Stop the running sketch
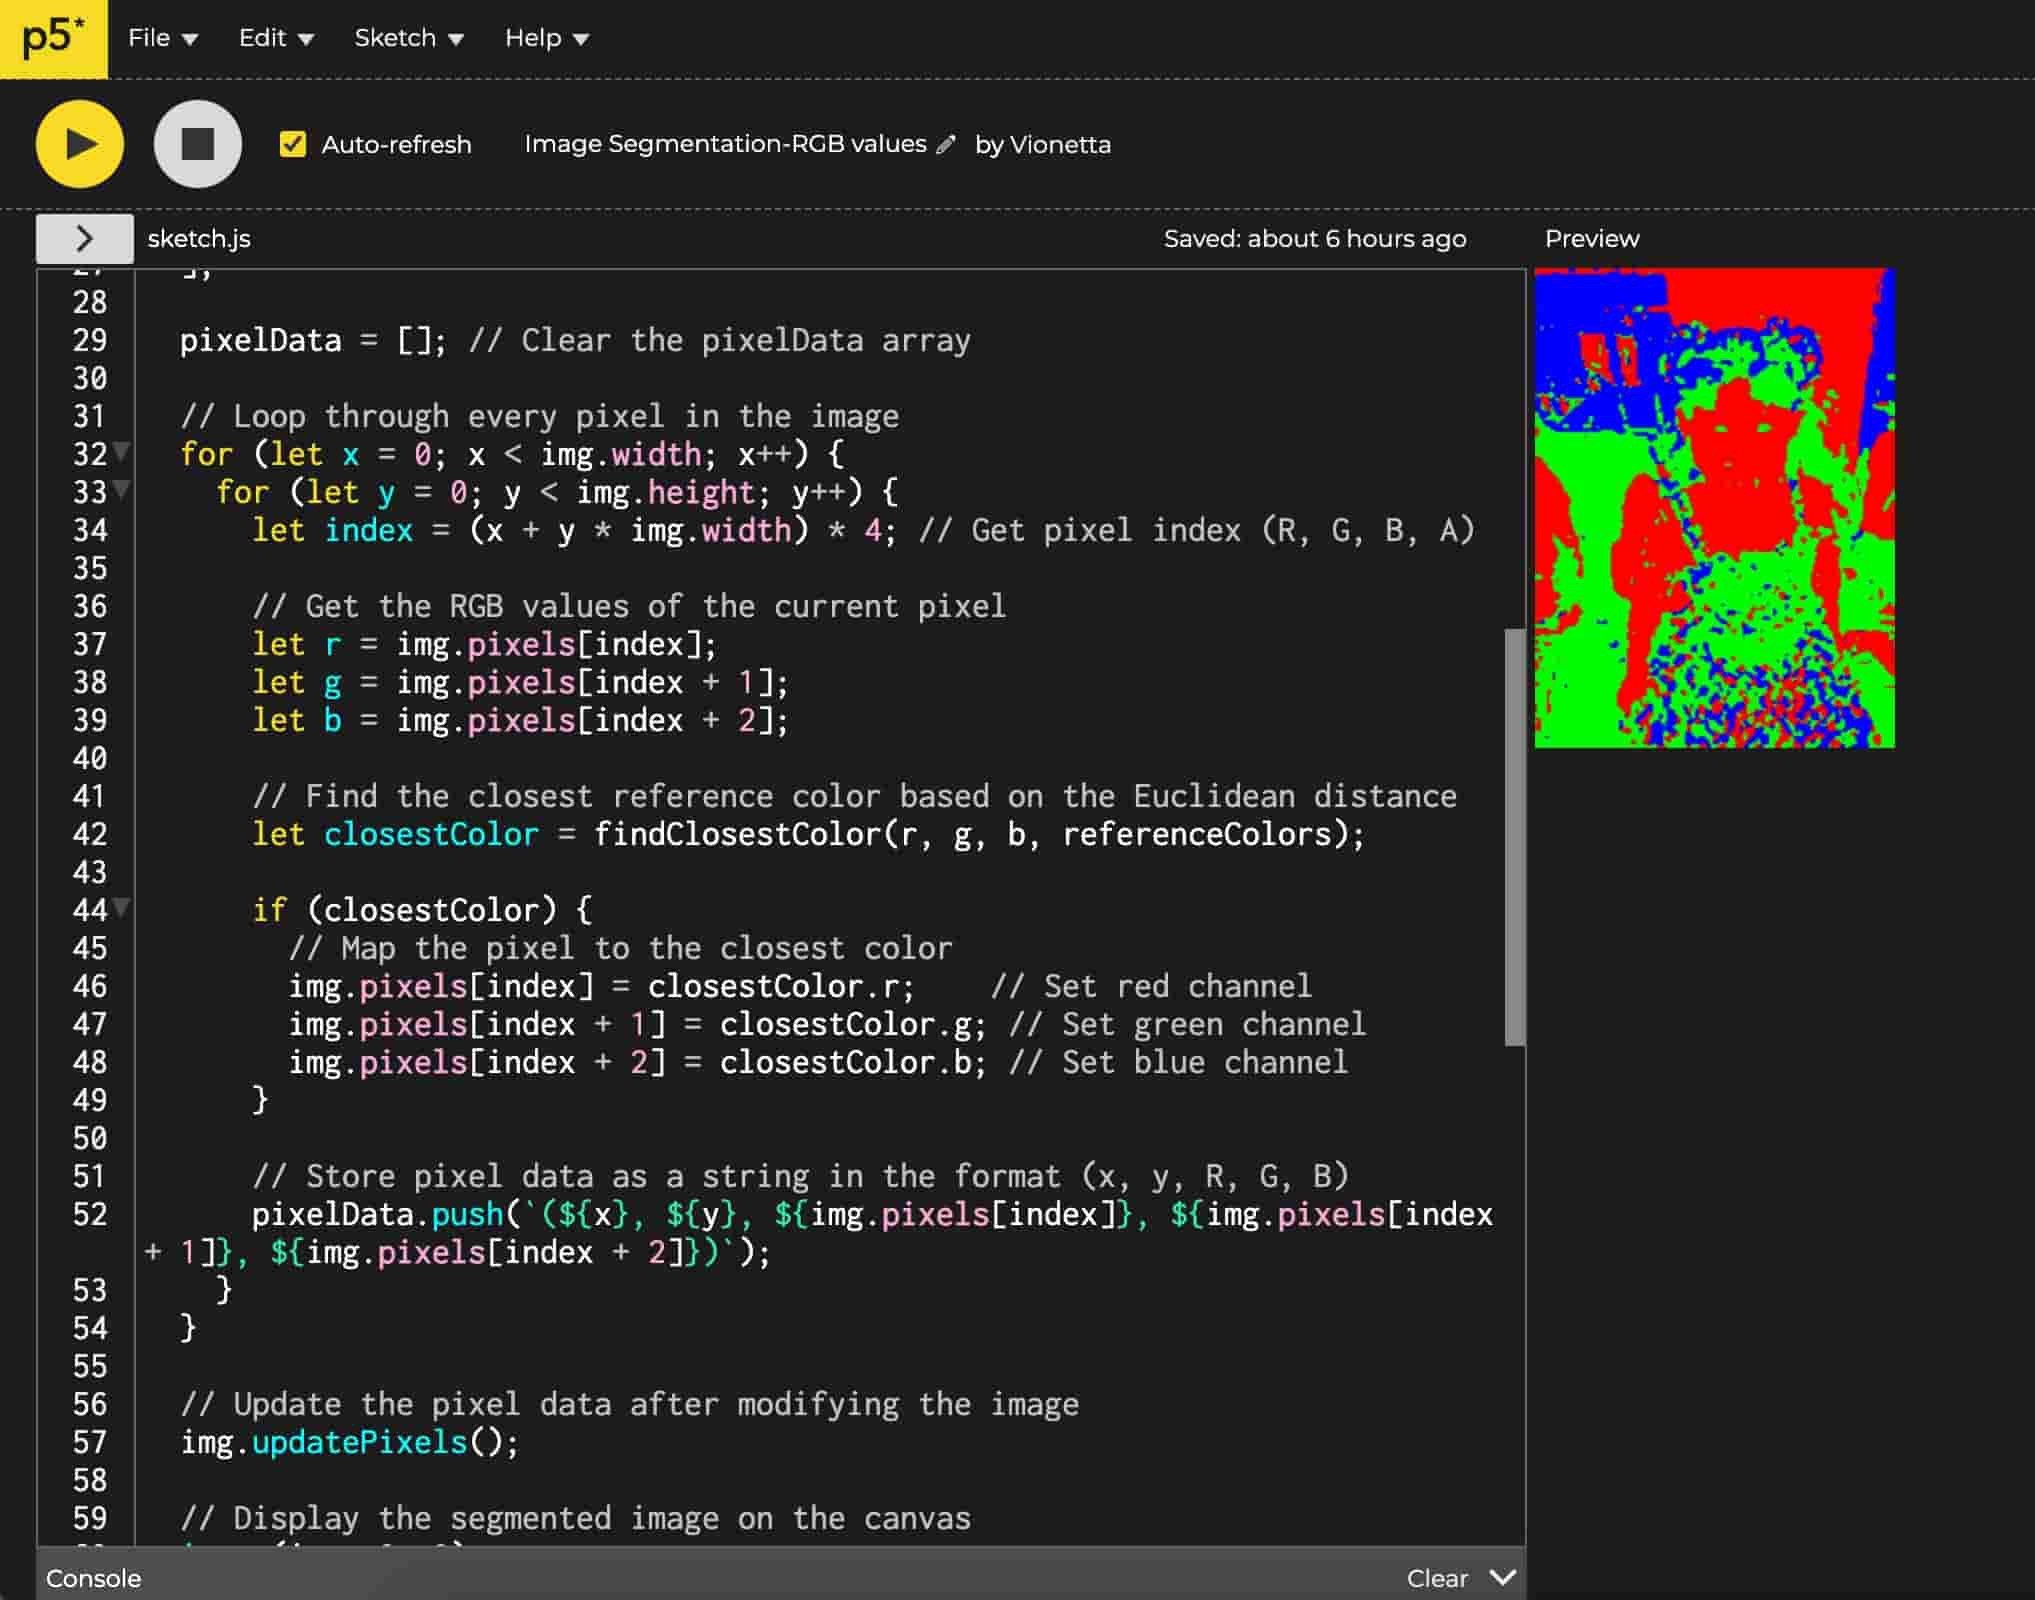 point(197,144)
